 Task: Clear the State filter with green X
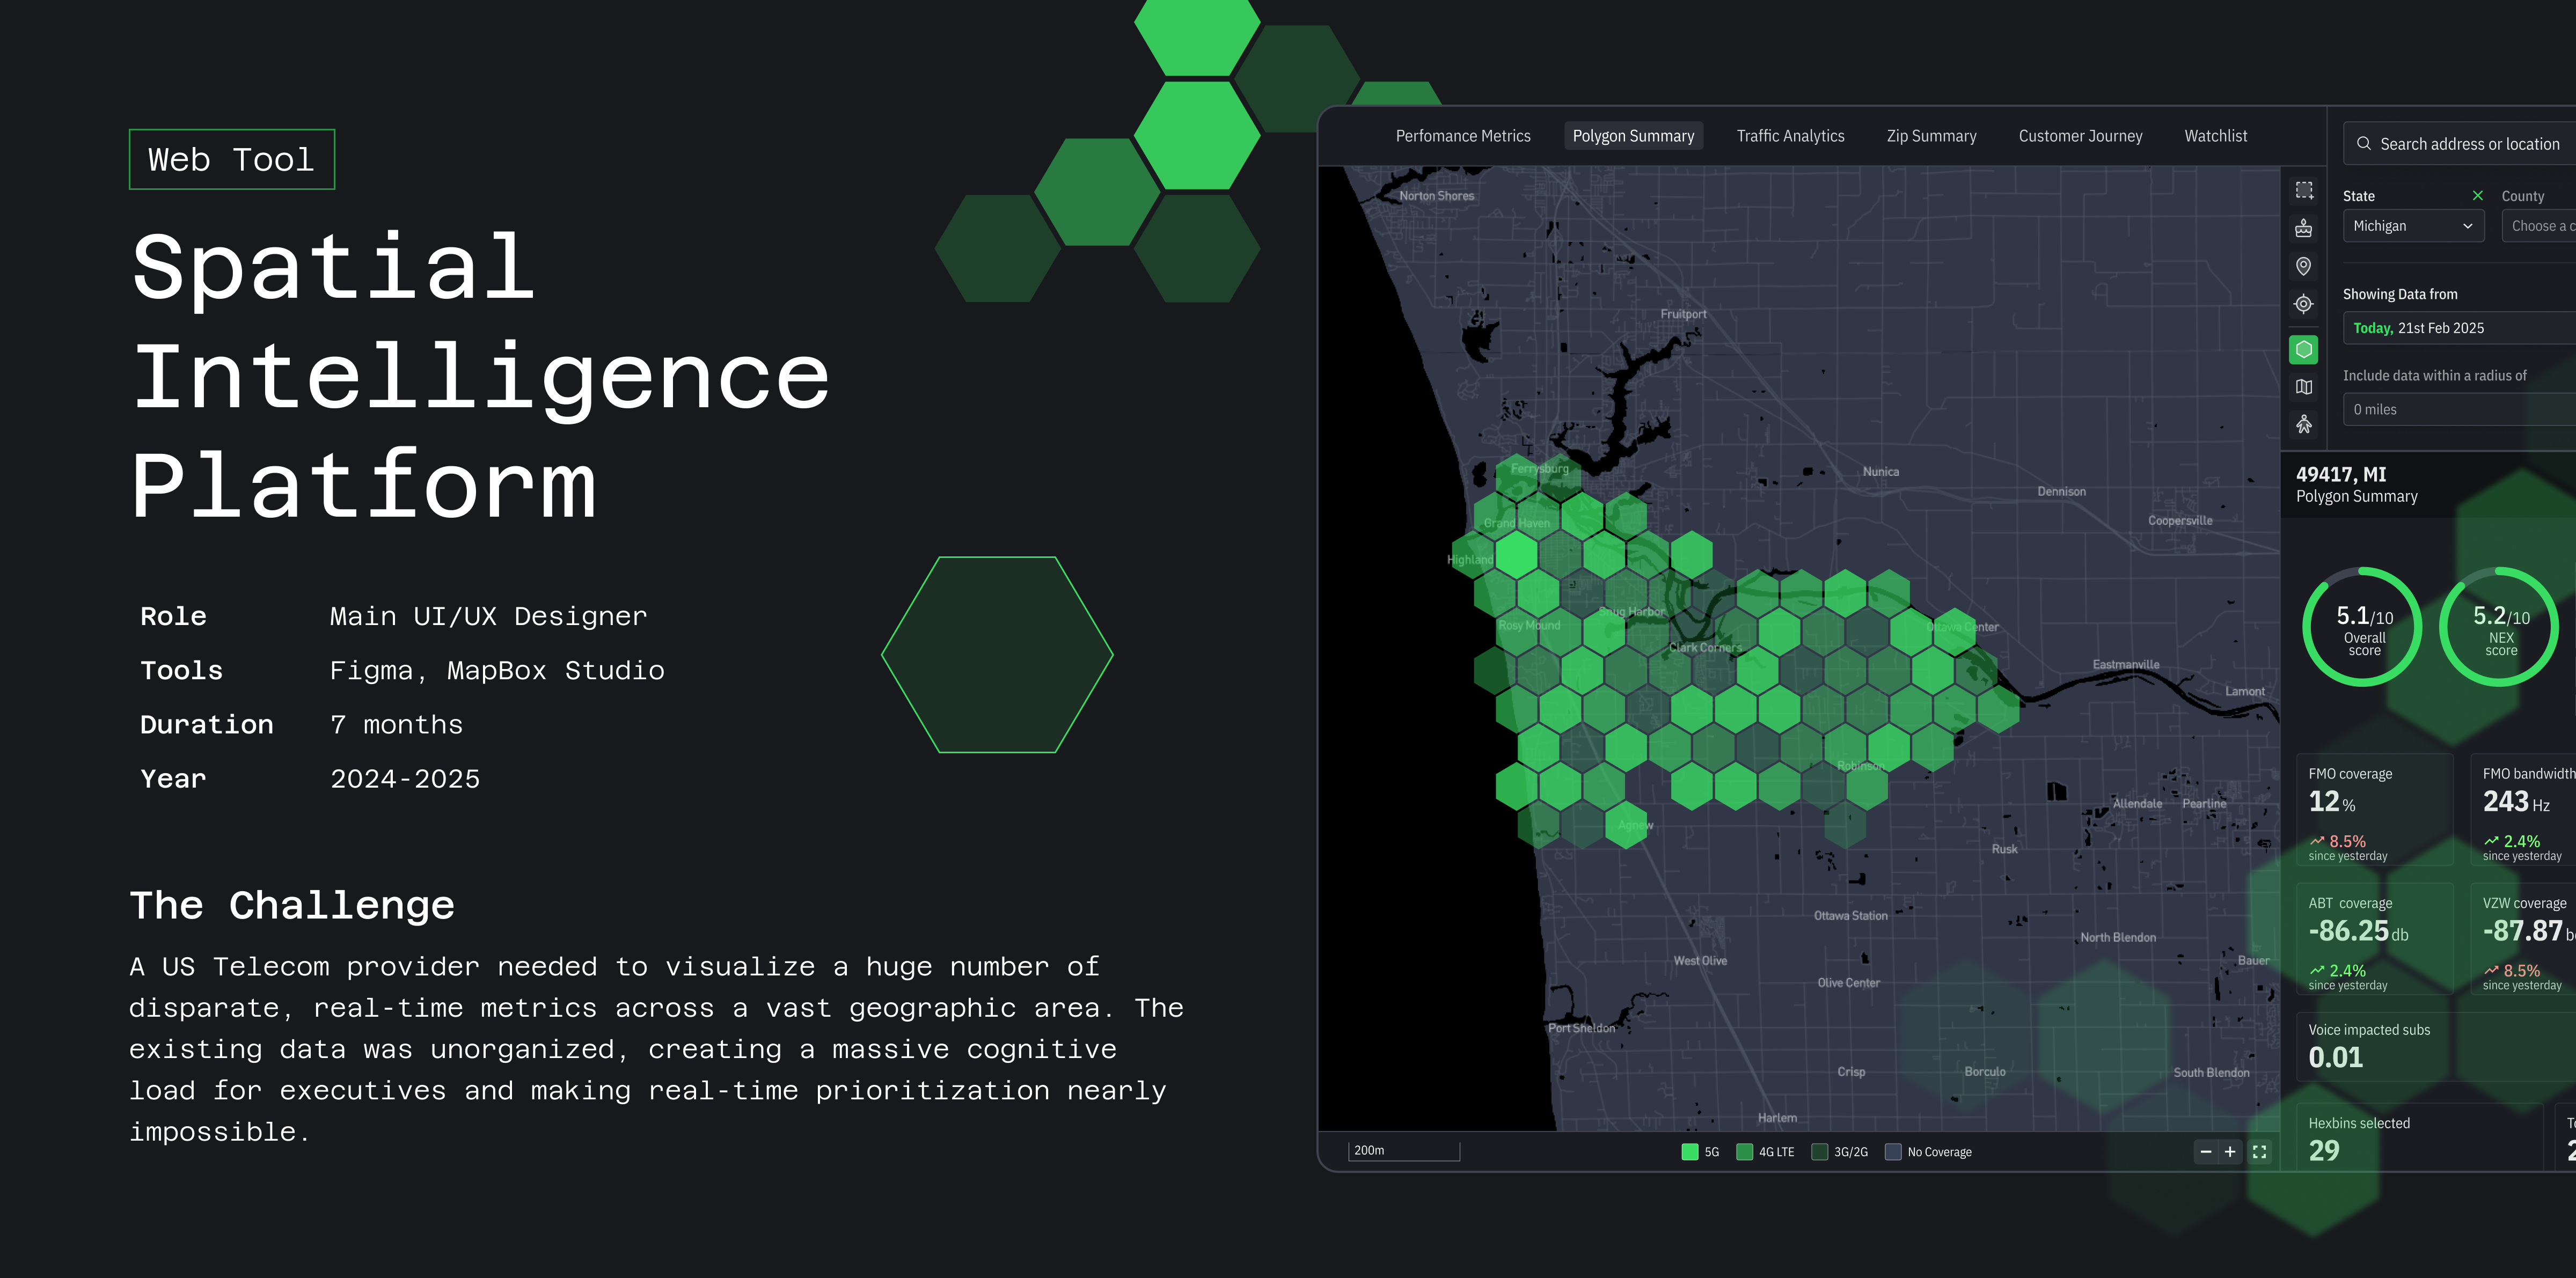click(2477, 196)
